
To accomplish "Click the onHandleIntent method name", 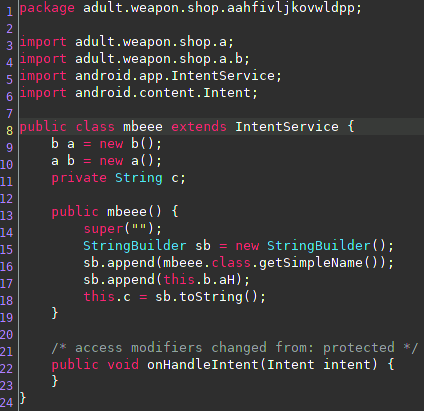I will (x=203, y=364).
